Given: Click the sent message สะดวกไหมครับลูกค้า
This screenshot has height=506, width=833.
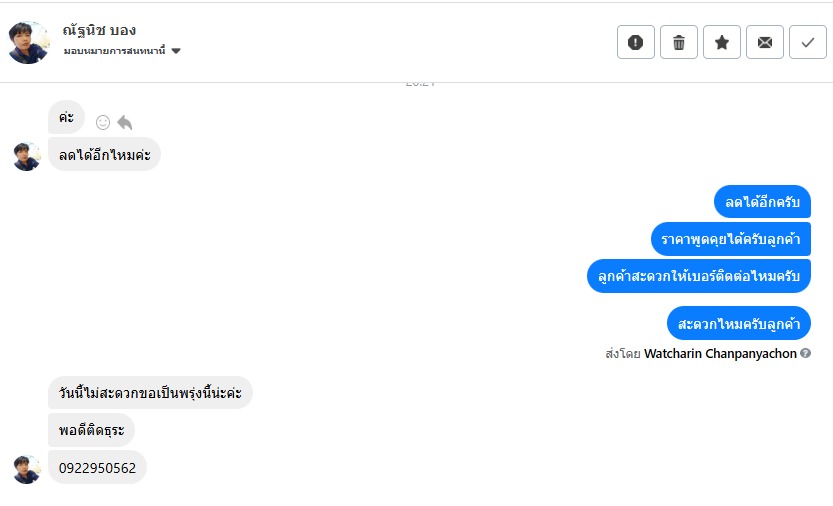Looking at the screenshot, I should (738, 323).
